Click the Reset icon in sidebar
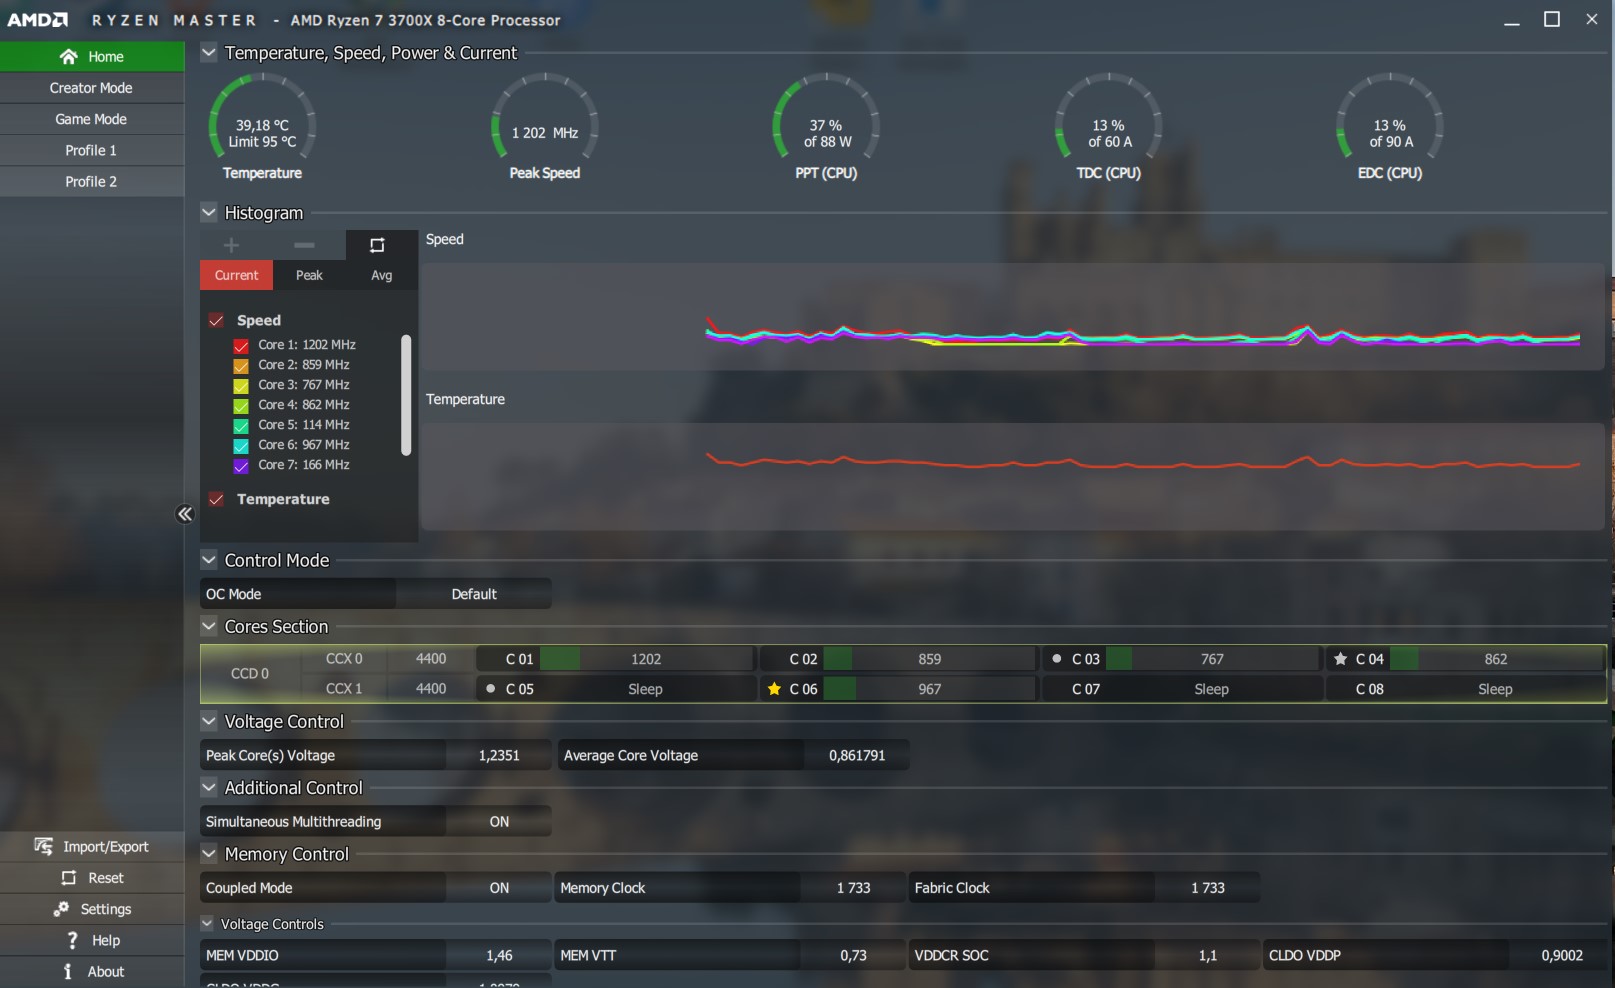The image size is (1615, 988). coord(69,878)
